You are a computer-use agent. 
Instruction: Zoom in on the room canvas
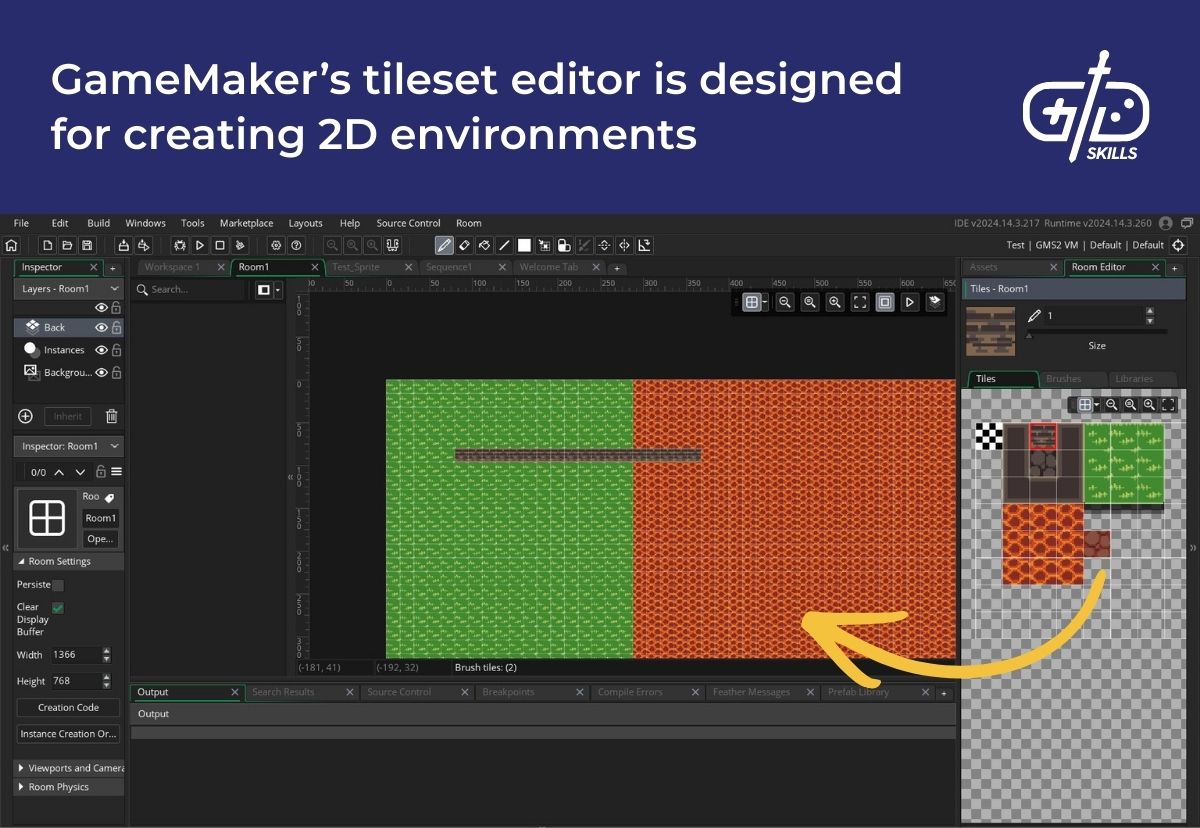point(833,302)
